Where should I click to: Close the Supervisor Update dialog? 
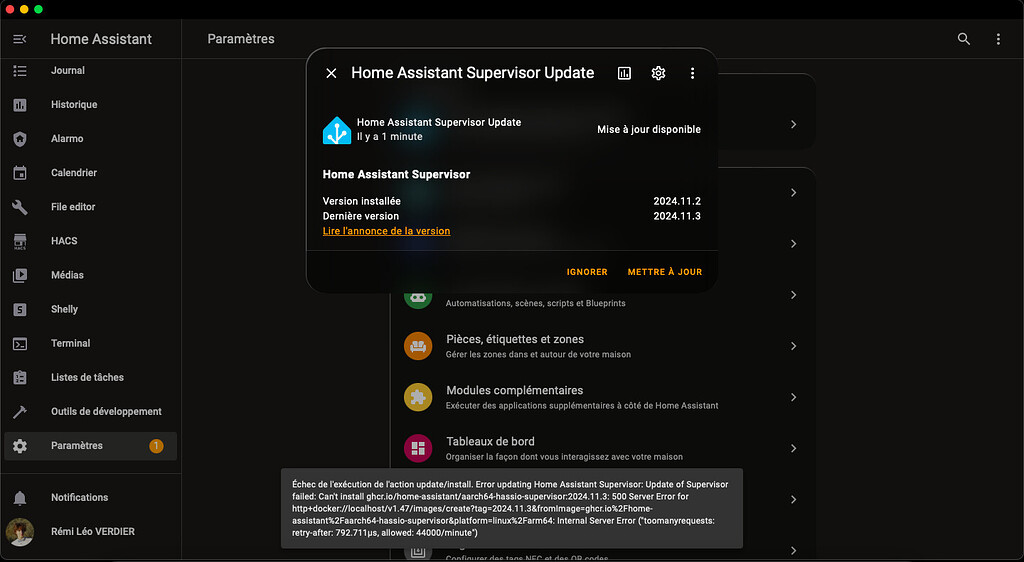[x=331, y=73]
